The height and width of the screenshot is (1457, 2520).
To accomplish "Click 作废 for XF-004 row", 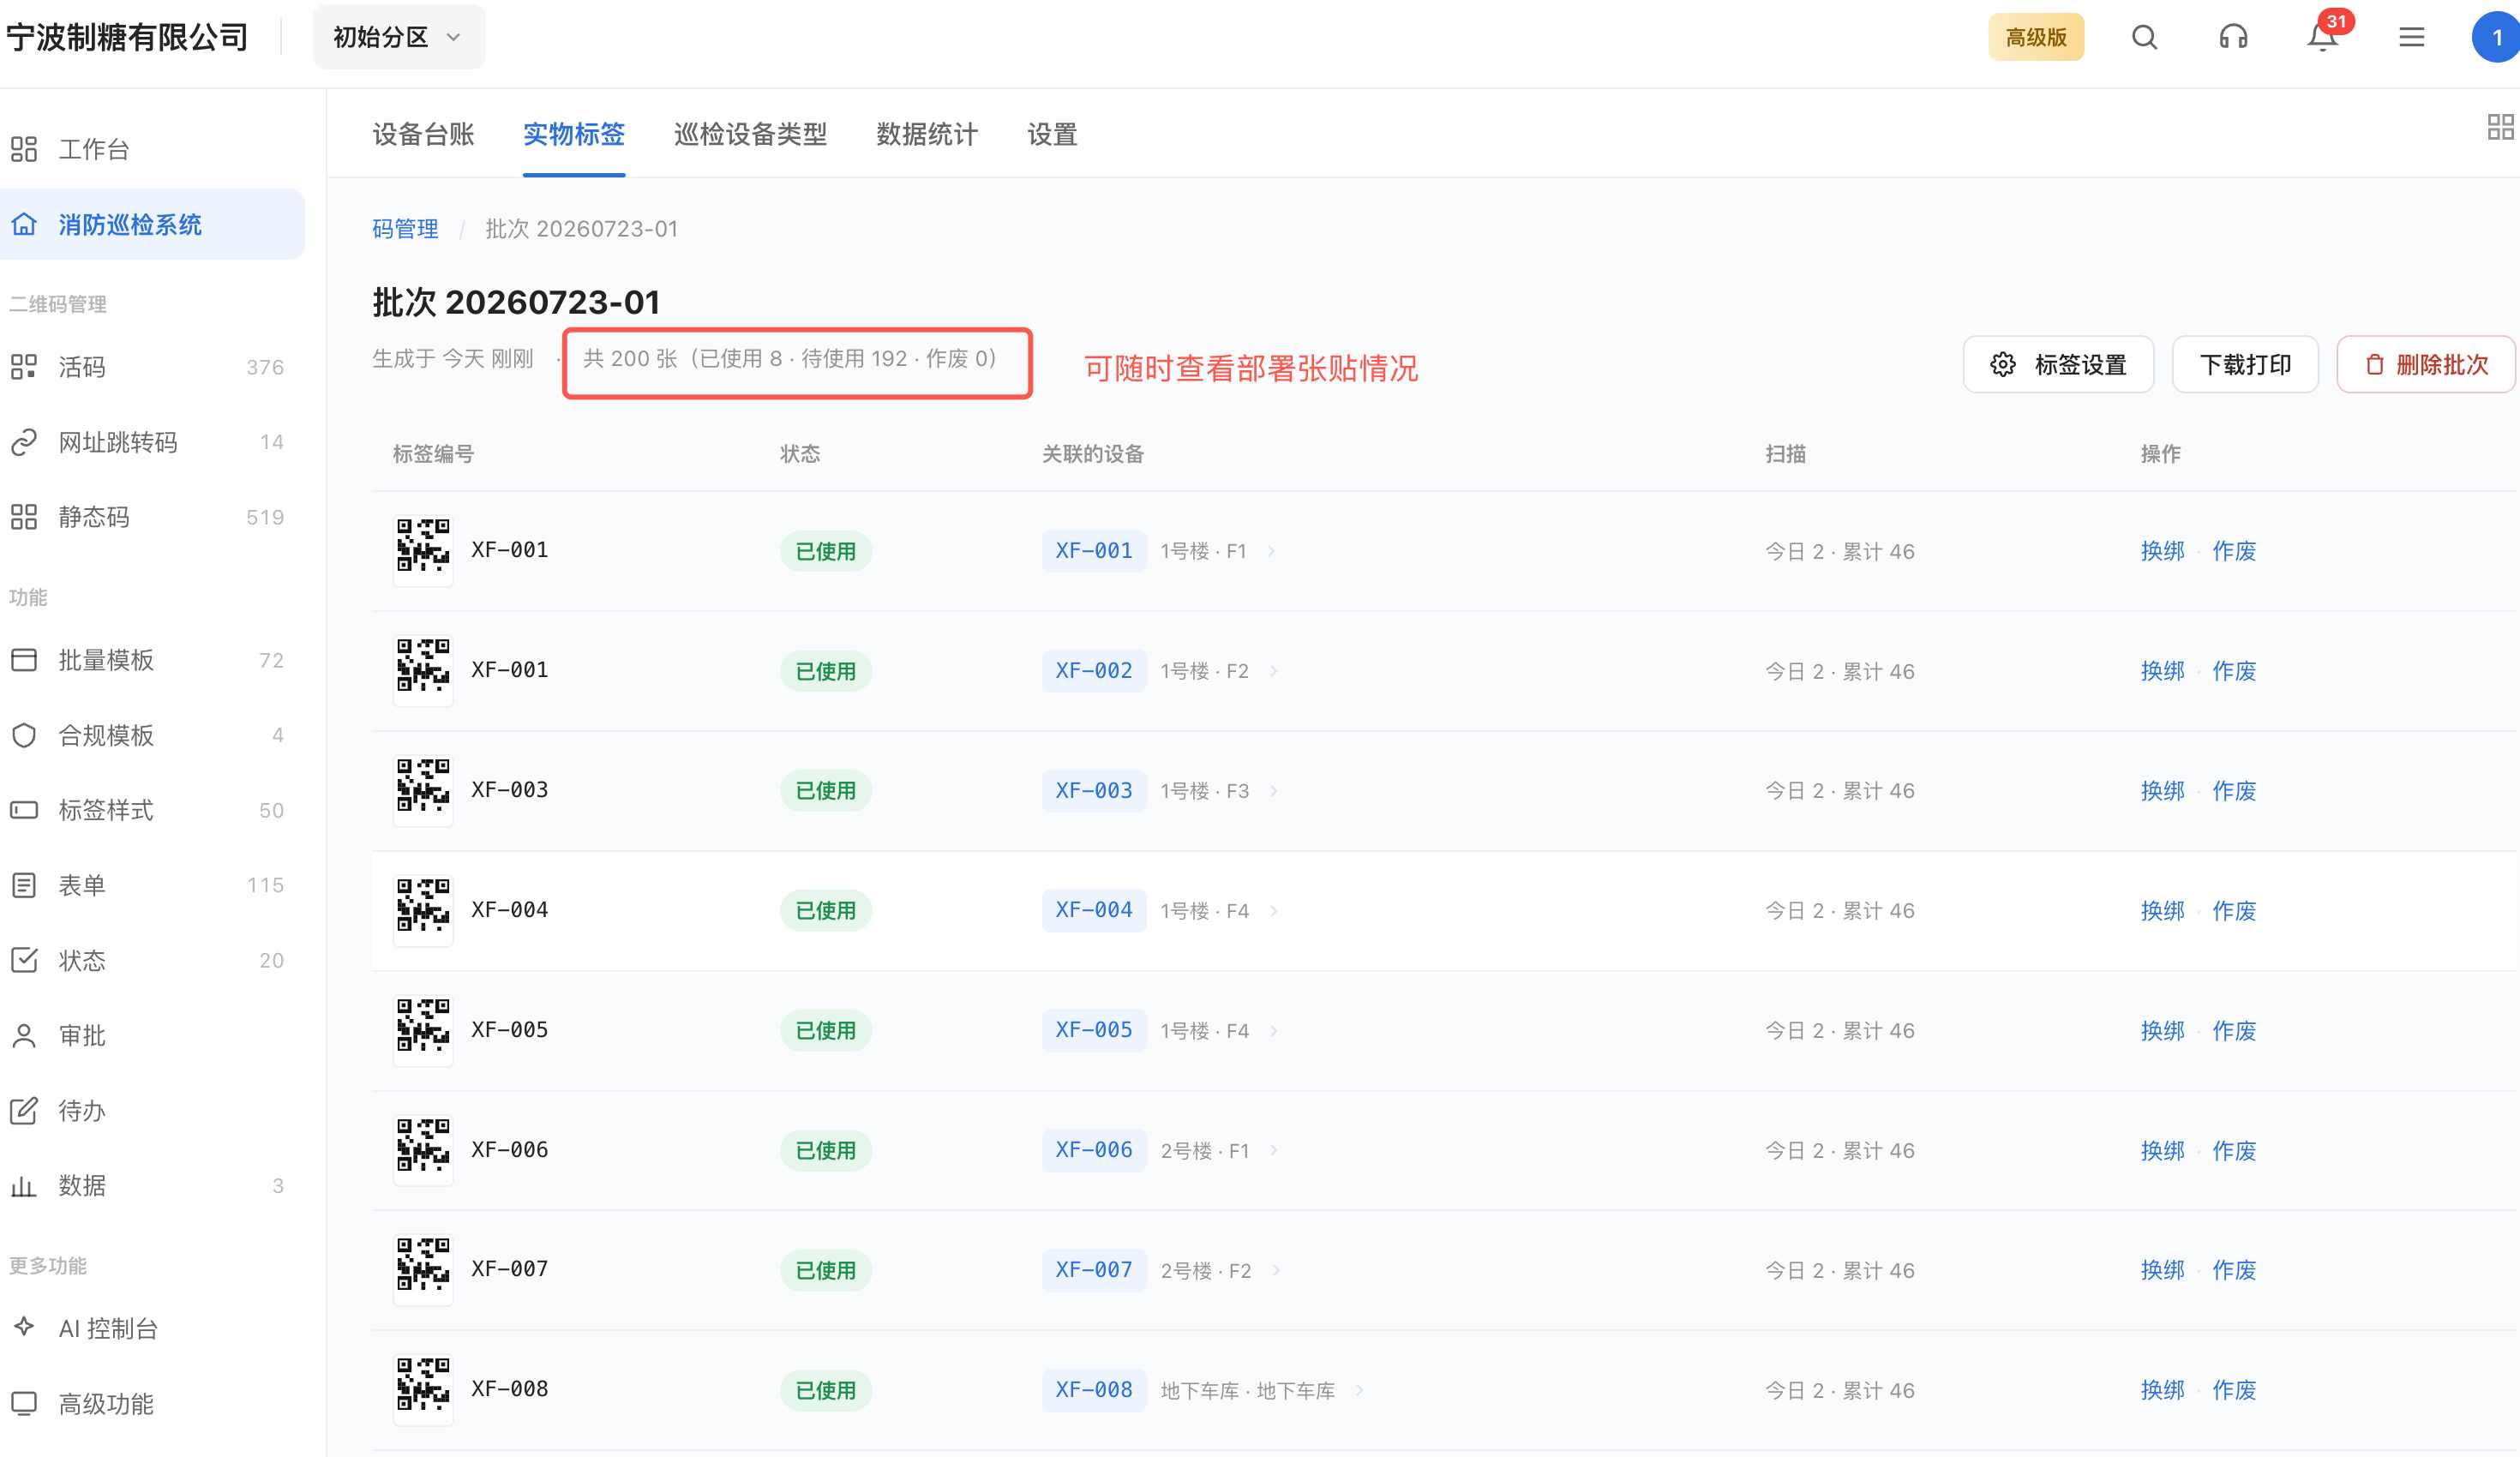I will click(x=2234, y=911).
